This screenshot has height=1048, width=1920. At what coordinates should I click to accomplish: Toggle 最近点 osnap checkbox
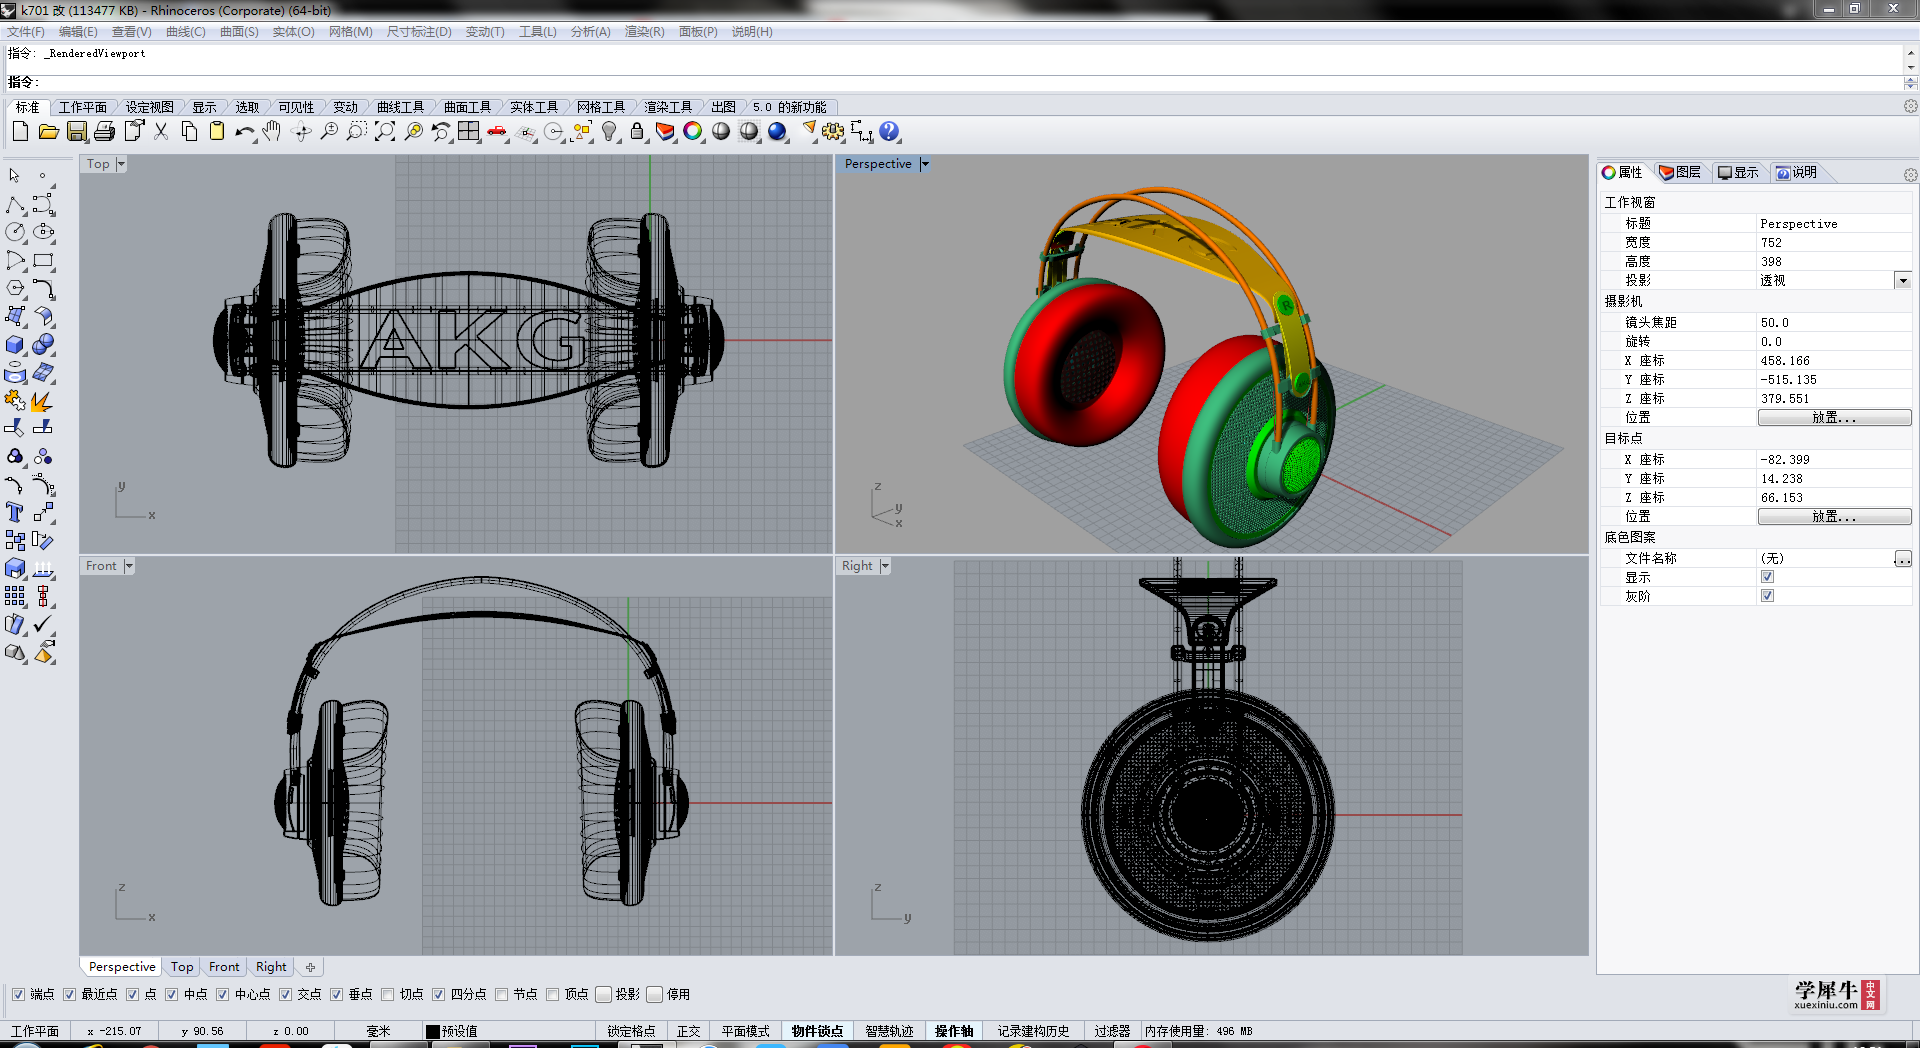(x=69, y=994)
